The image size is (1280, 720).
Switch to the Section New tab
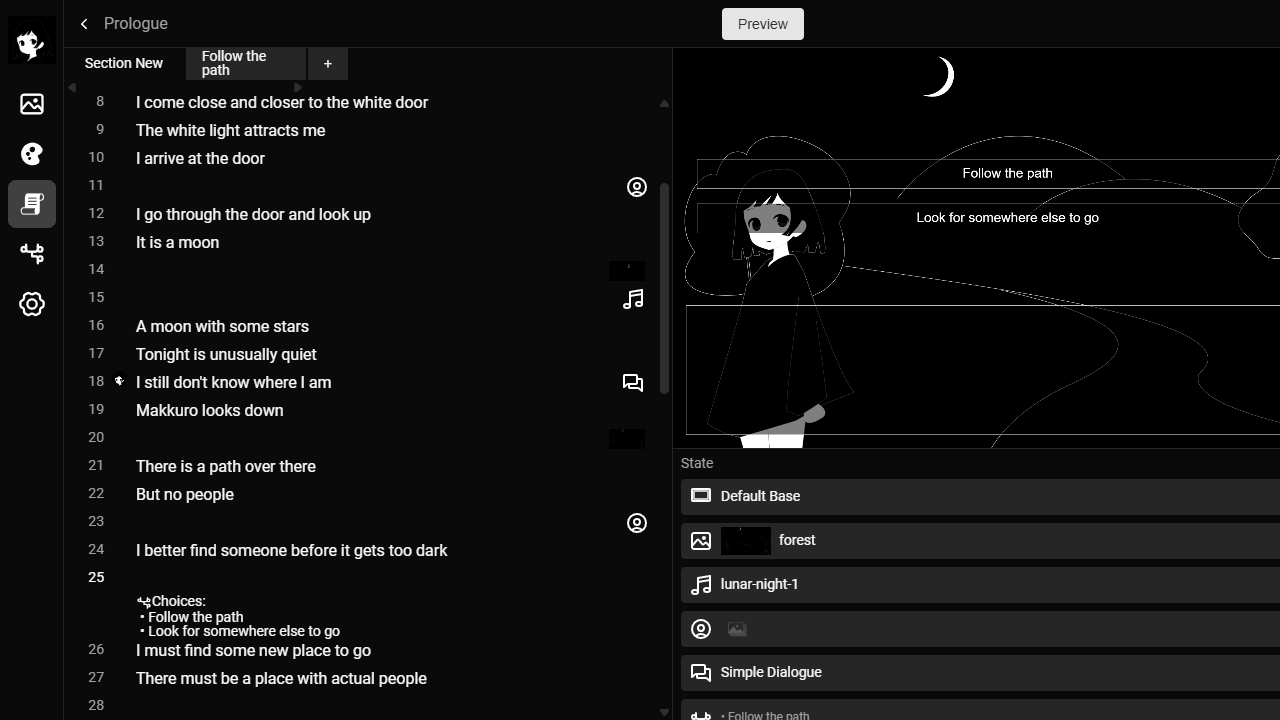(x=124, y=63)
